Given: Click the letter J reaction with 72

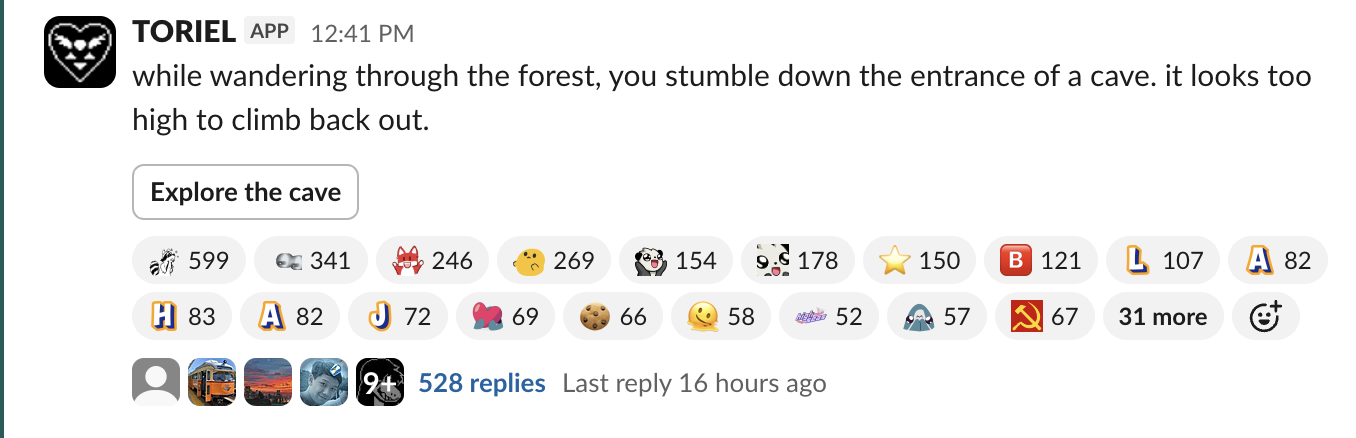Looking at the screenshot, I should (x=398, y=317).
